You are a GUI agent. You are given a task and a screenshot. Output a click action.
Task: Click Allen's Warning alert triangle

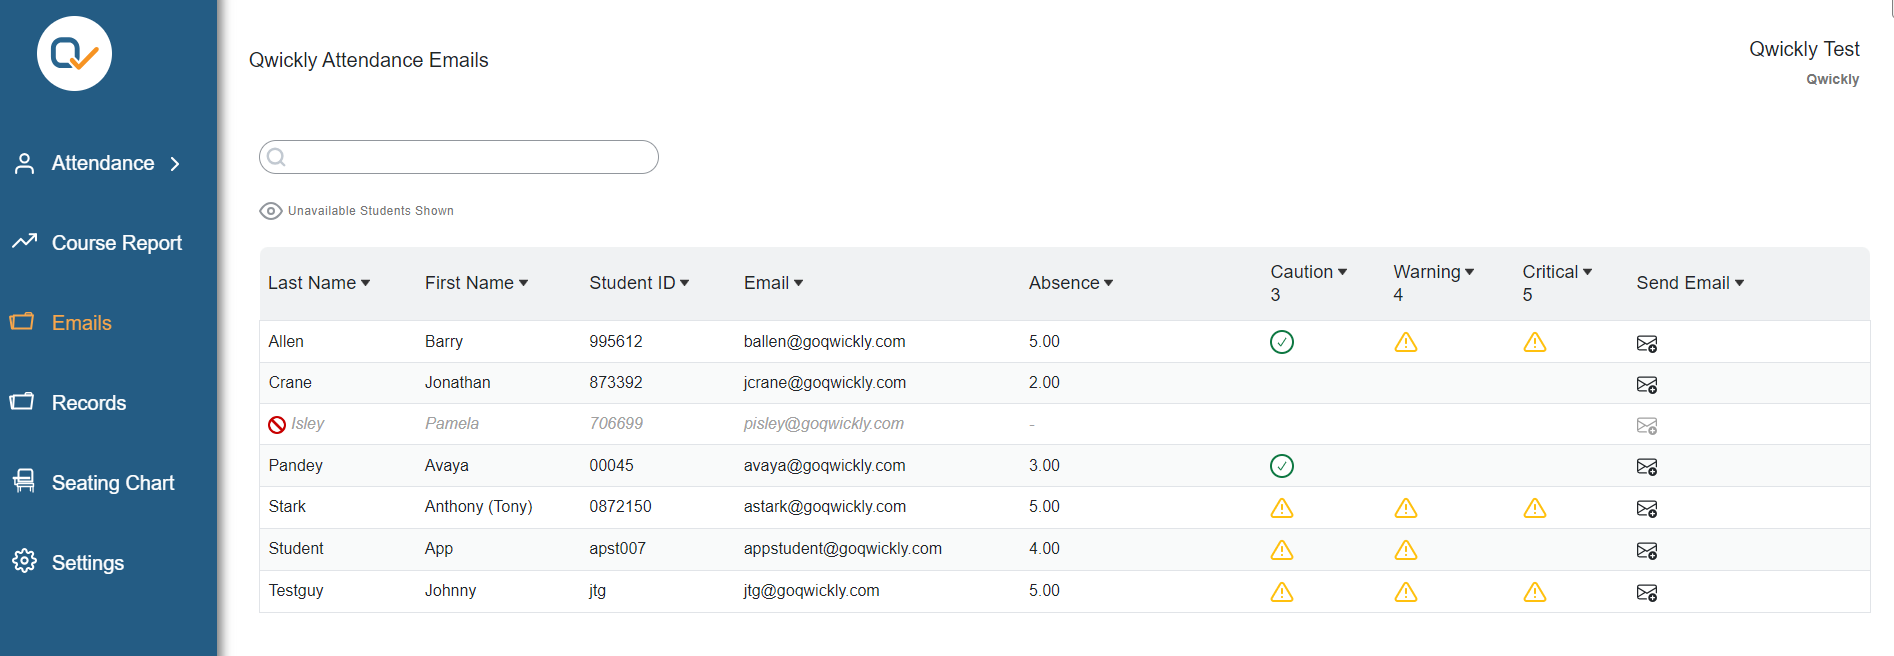coord(1406,342)
